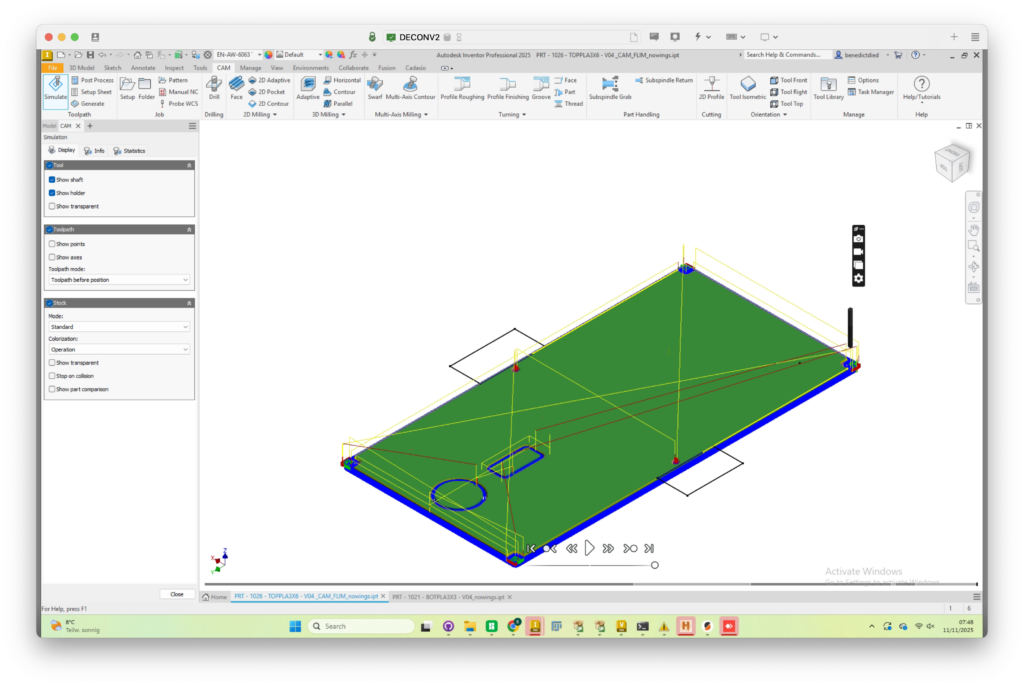This screenshot has width=1024, height=686.
Task: Open the Annotate ribbon tab
Action: point(143,68)
